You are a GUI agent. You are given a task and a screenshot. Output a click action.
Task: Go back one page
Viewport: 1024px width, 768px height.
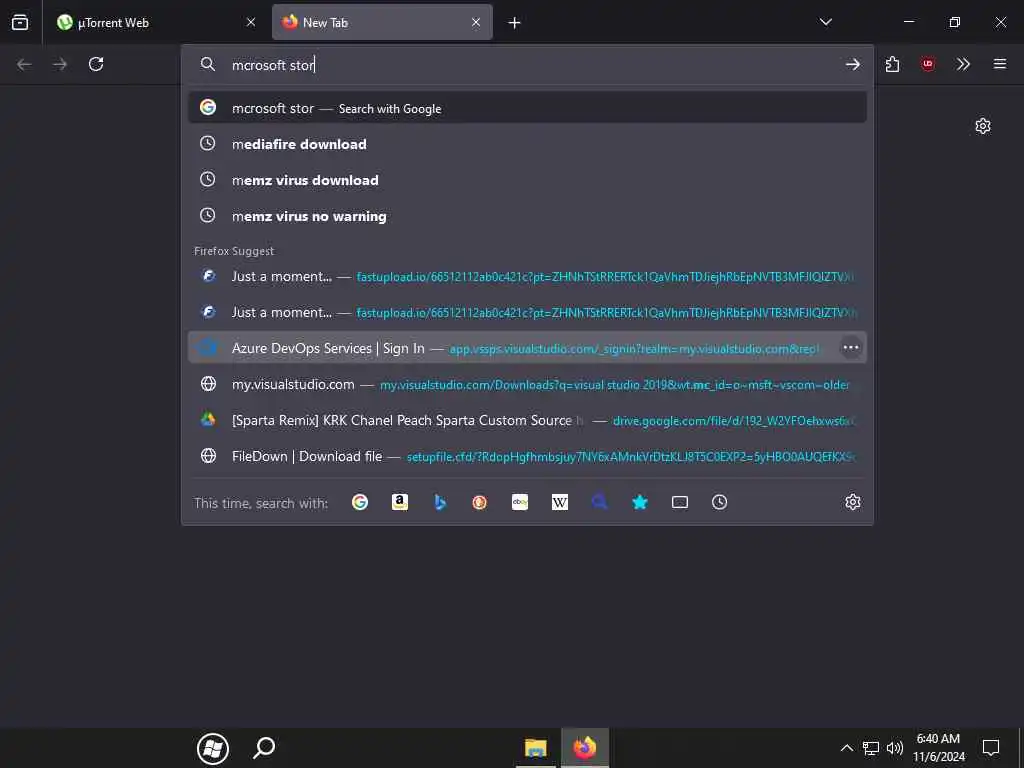coord(24,64)
